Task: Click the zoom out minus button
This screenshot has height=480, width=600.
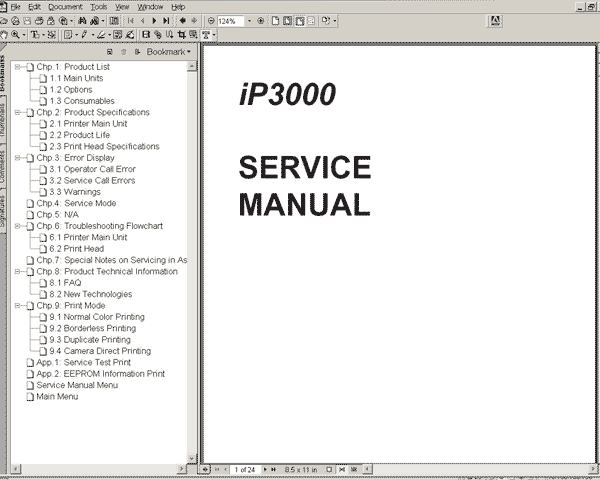Action: click(211, 21)
